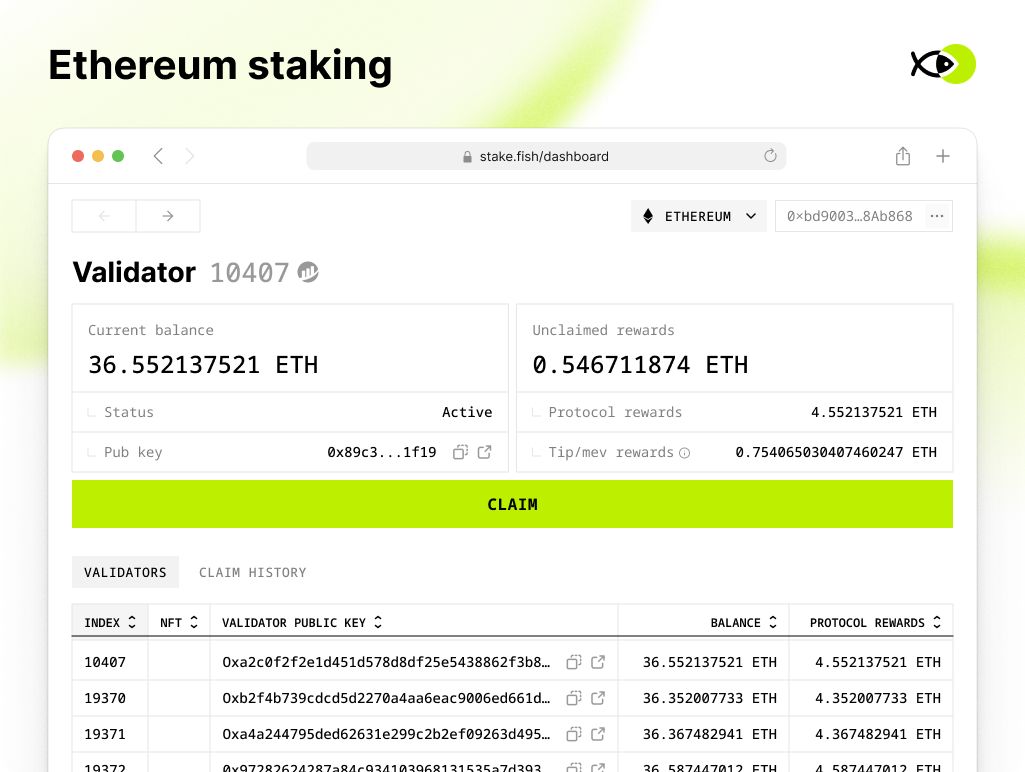The width and height of the screenshot is (1025, 772).
Task: Click key 0xb2f4b739cdcd5d2270a4aa6eac9006ed661d…
Action: point(386,698)
